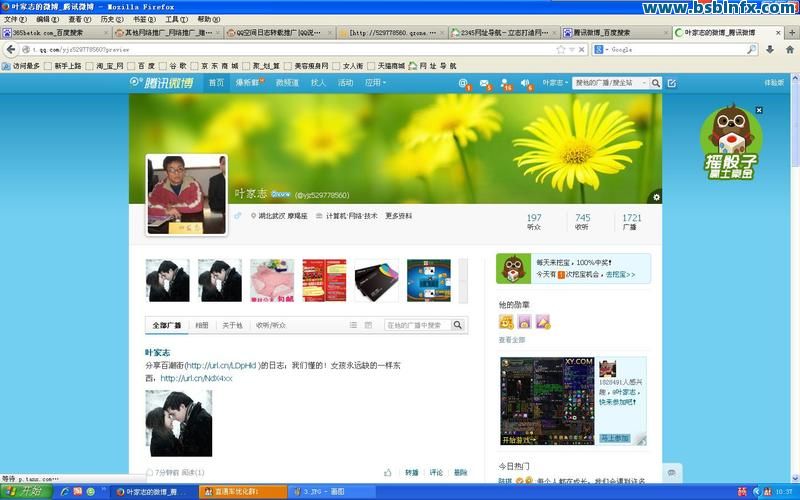Click the dice mascot promotion
The height and width of the screenshot is (500, 800).
coord(731,142)
